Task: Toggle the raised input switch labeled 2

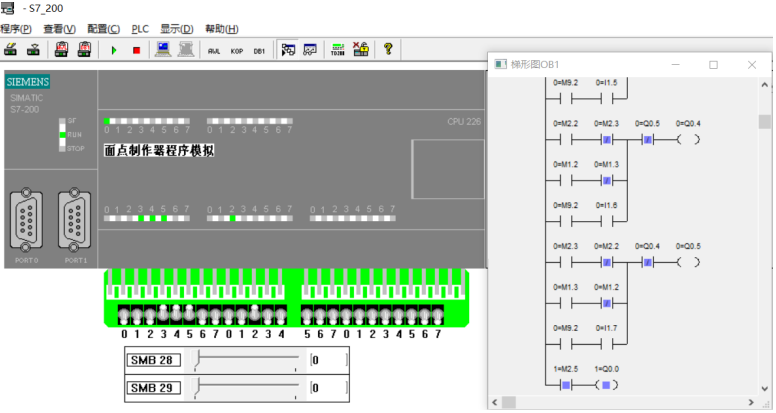Action: (254, 314)
